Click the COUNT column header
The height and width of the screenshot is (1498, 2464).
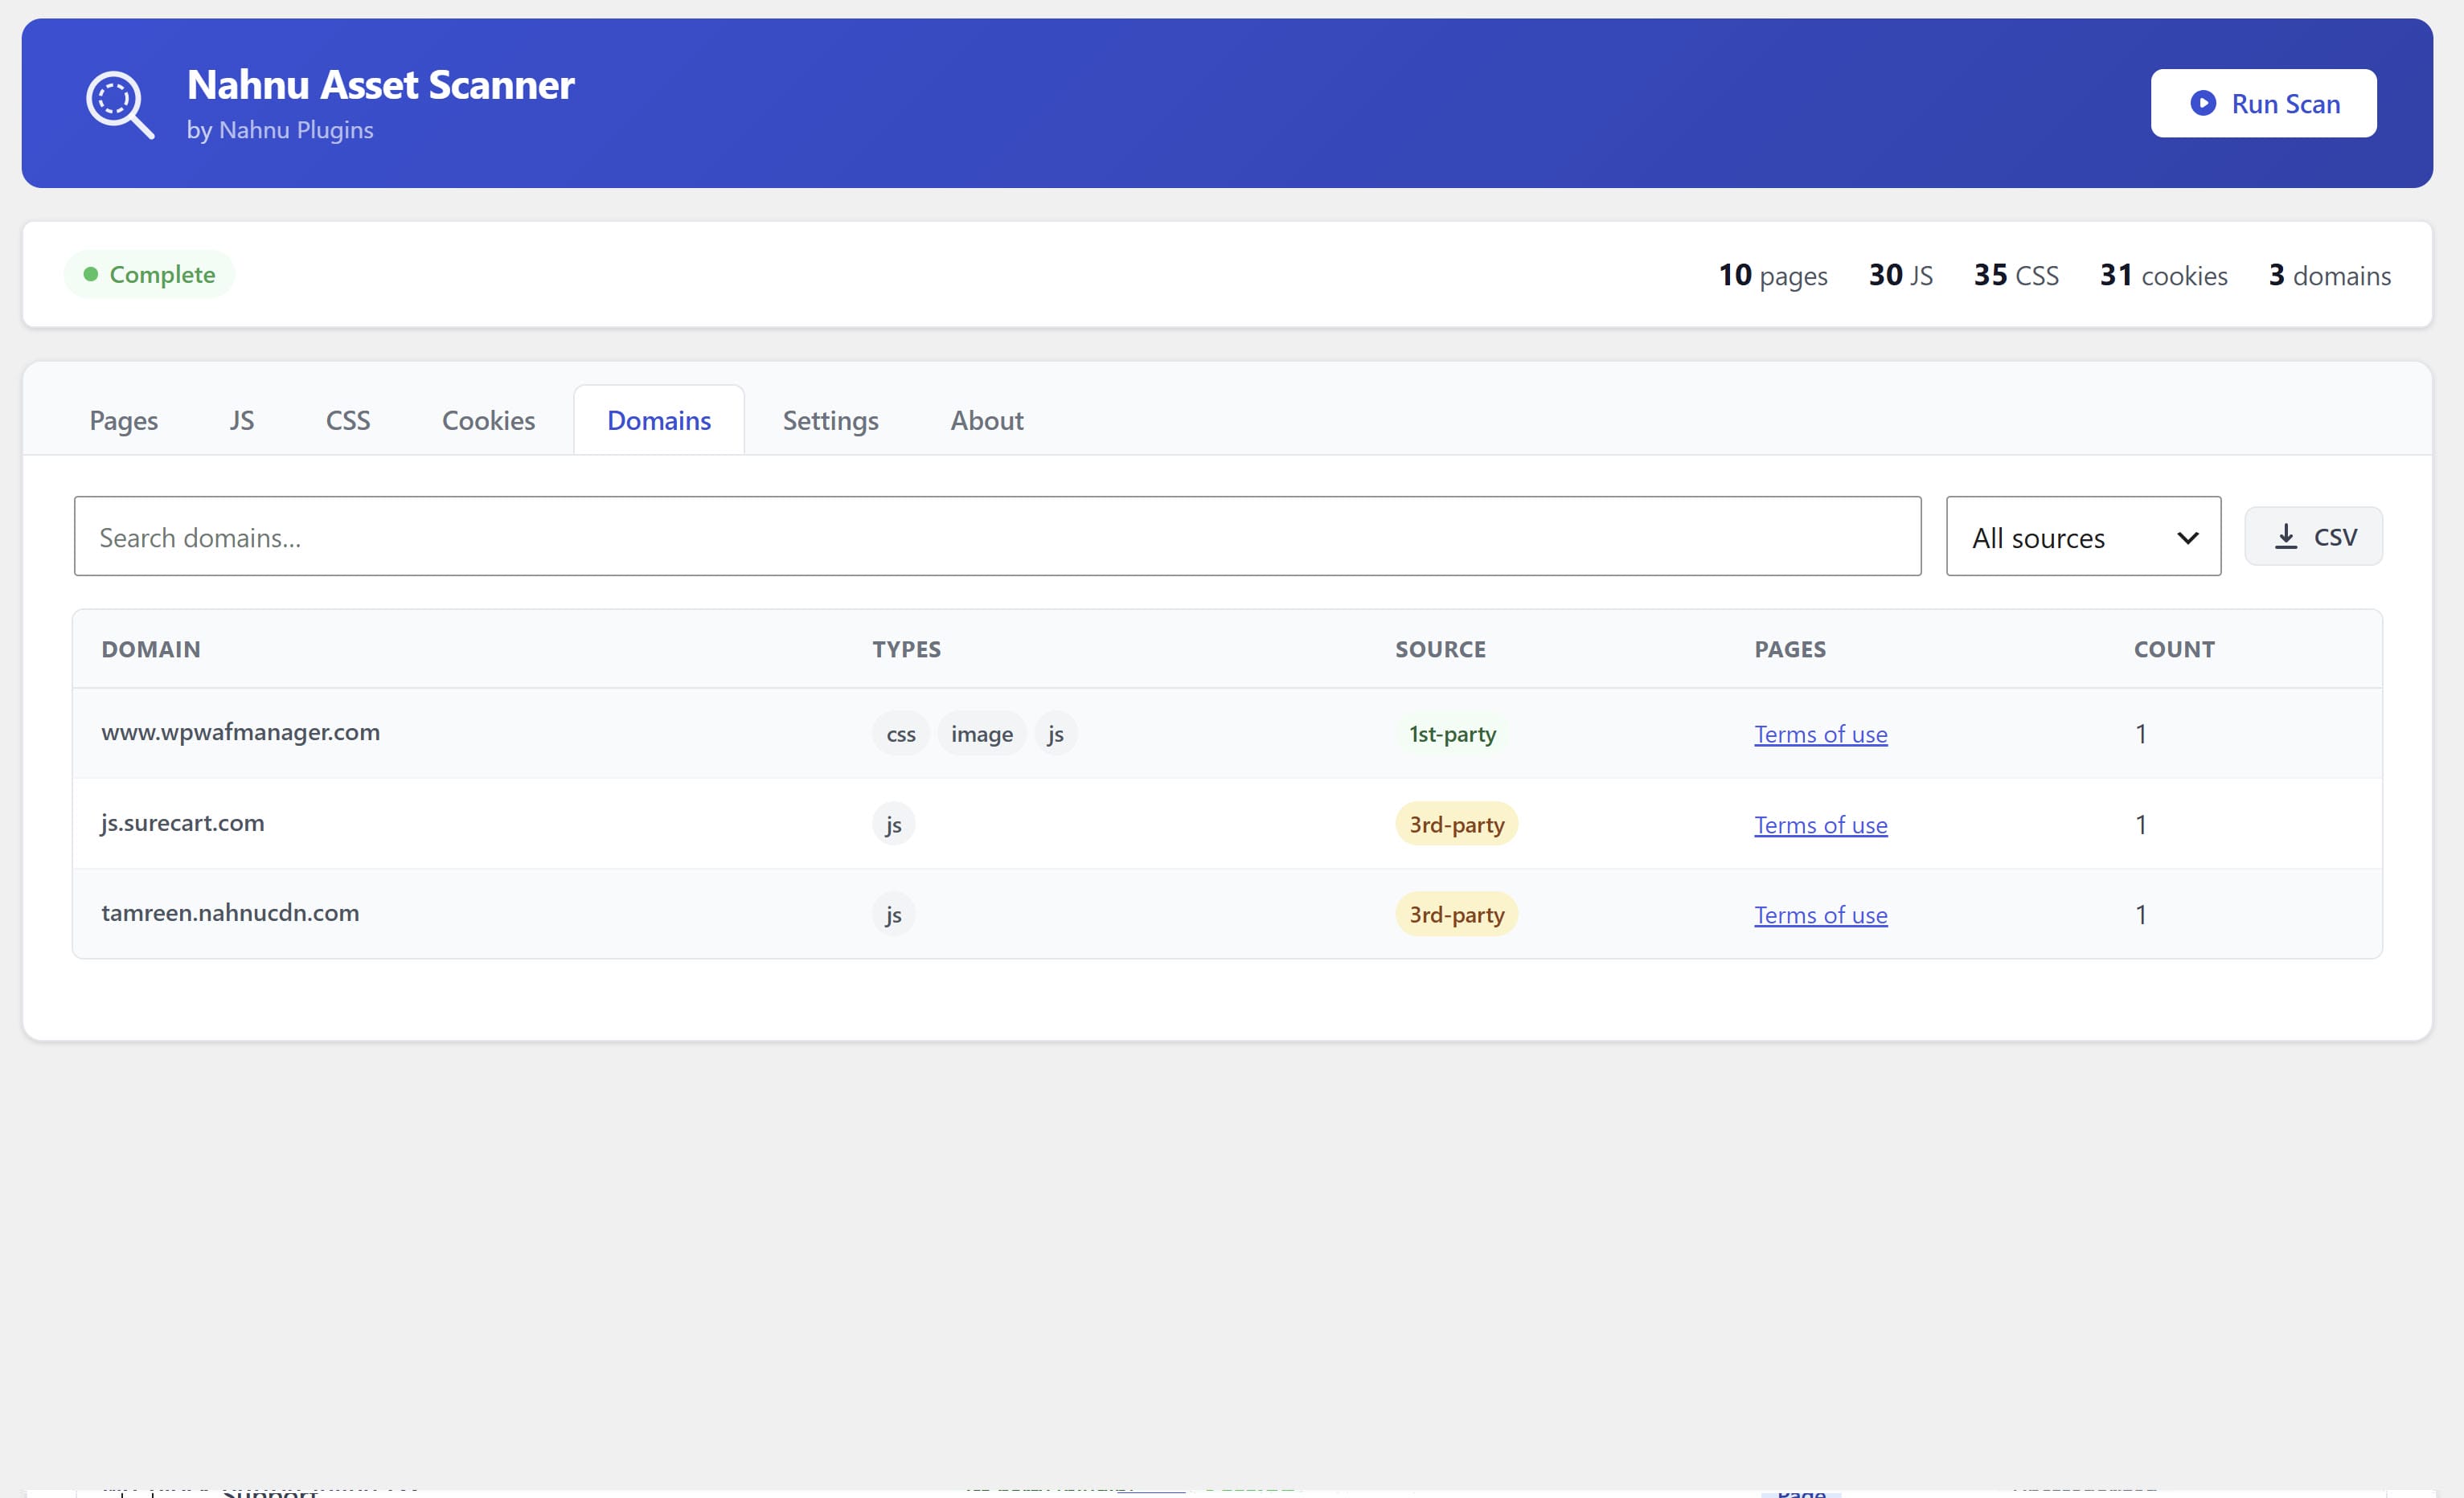(2174, 649)
